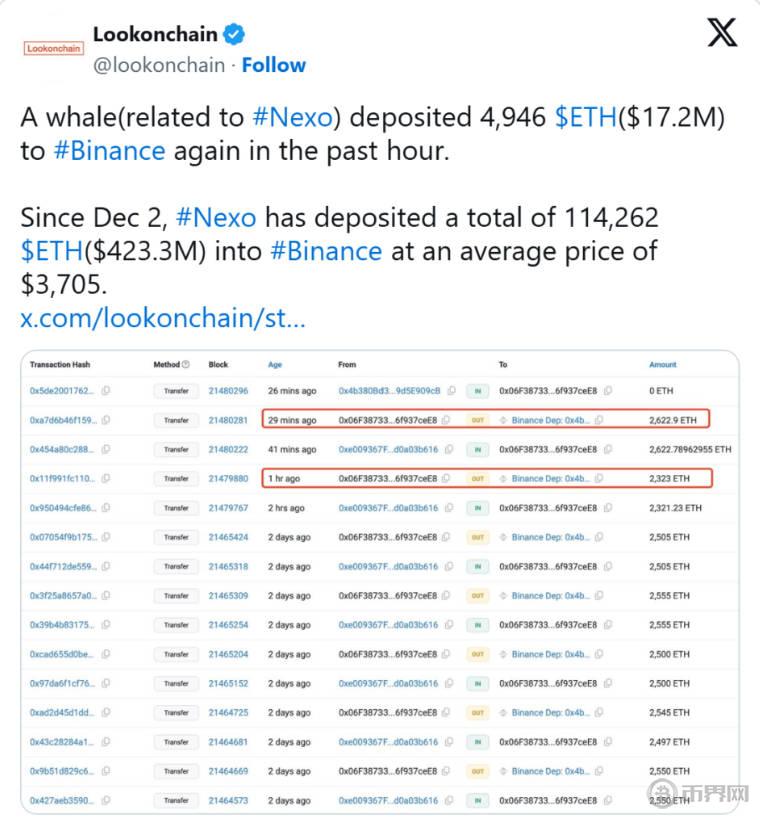Screen dimensions: 760x821
Task: Copy To address in first row
Action: [x=608, y=391]
